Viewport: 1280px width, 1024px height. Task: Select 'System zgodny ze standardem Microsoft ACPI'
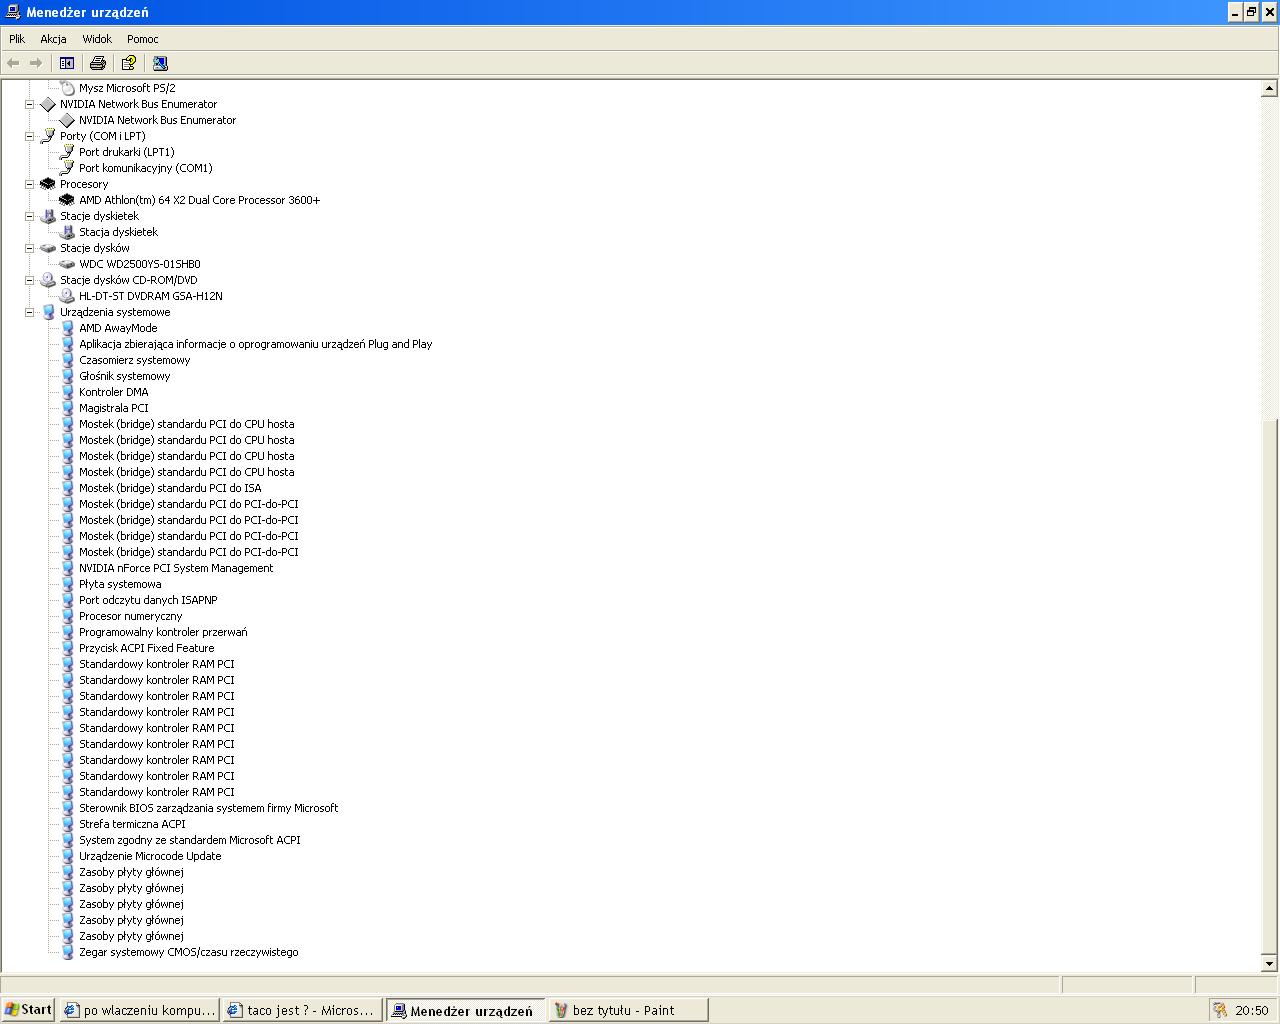(x=189, y=840)
